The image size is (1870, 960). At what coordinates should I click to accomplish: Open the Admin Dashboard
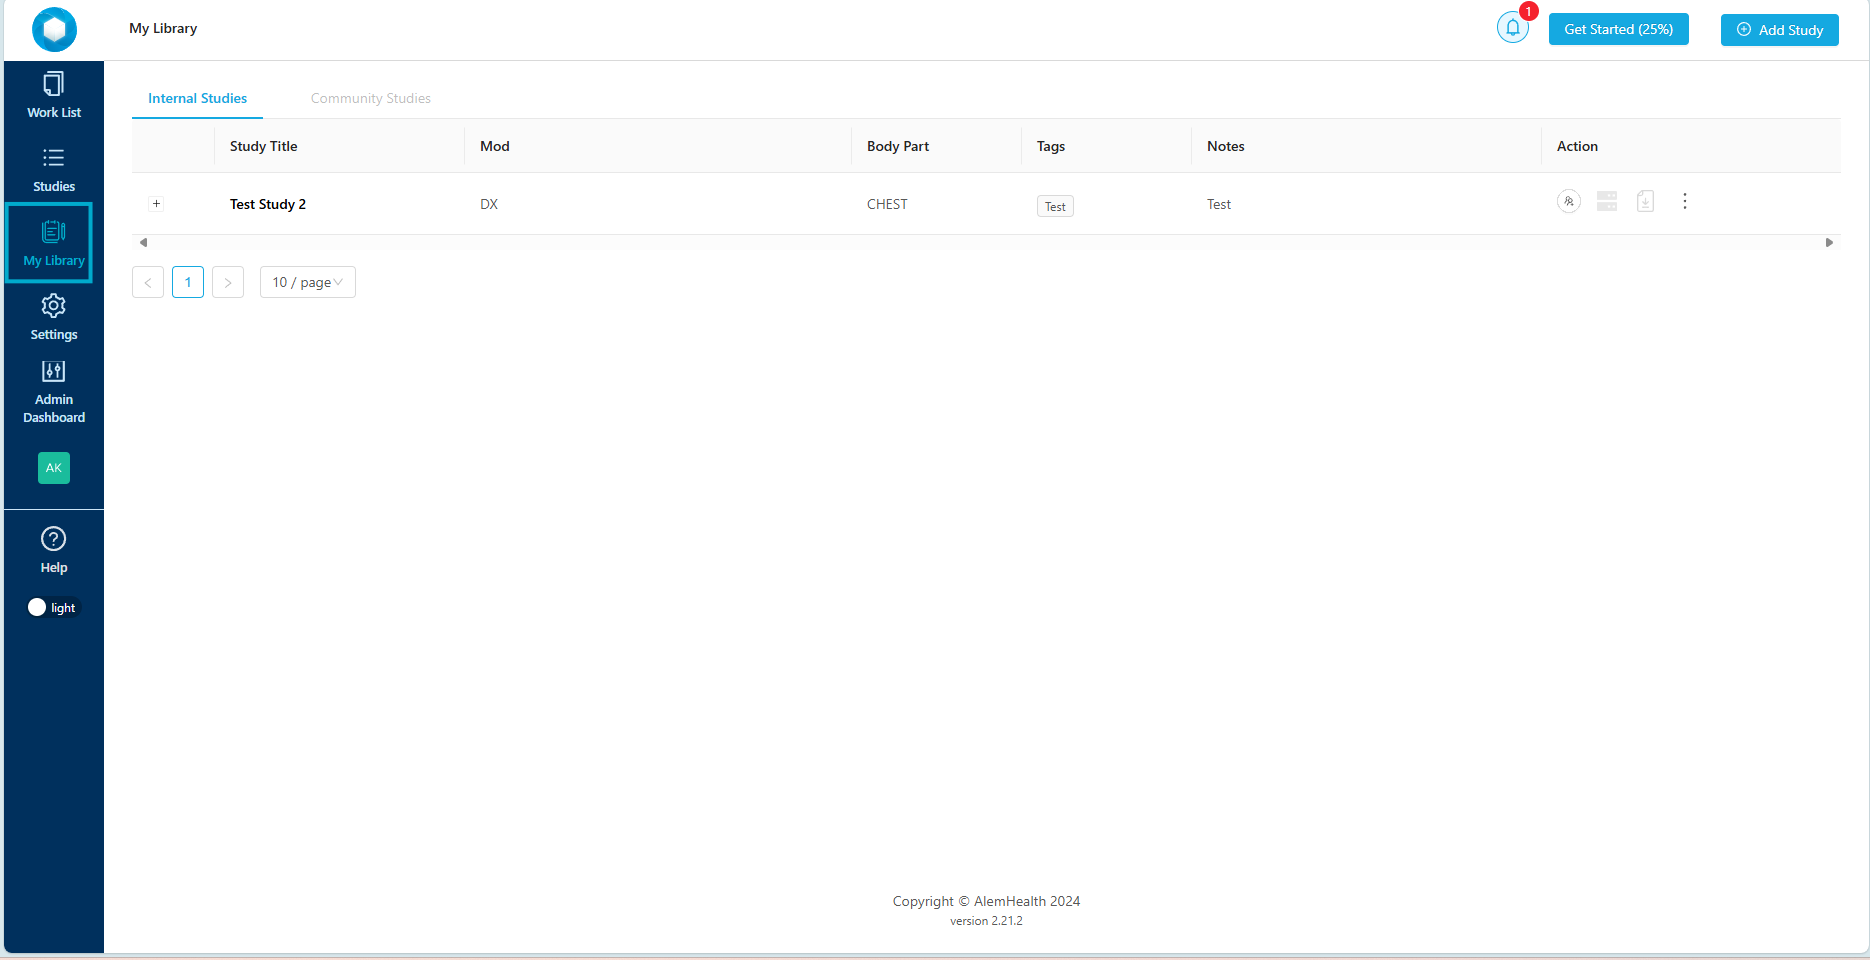54,391
